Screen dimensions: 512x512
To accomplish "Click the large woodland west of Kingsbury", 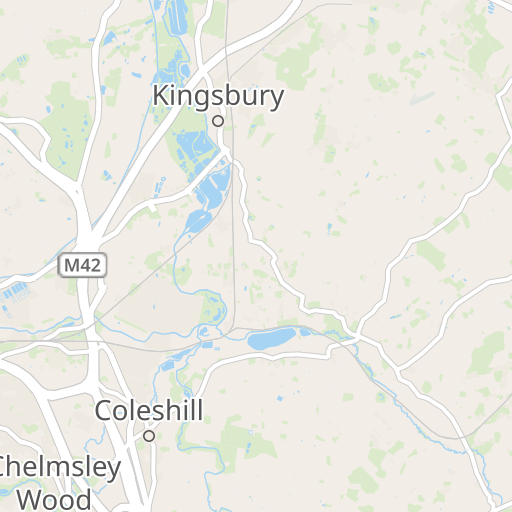I will click(70, 128).
